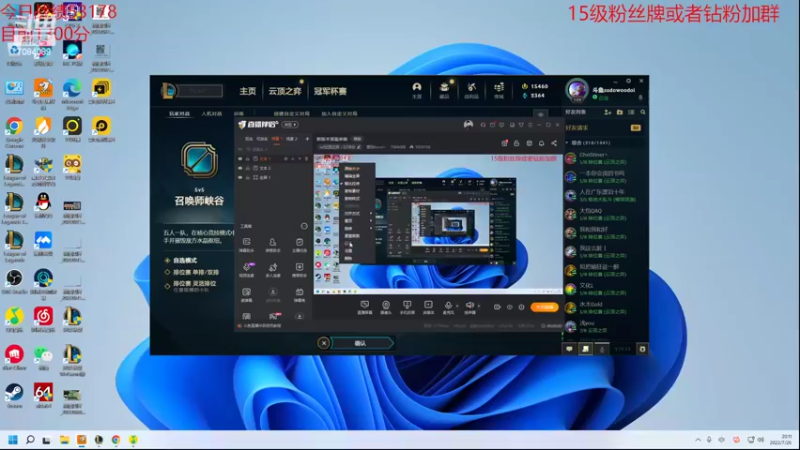Screen dimensions: 800x450
Task: Open Google Chrome desktop shortcut
Action: click(x=14, y=126)
